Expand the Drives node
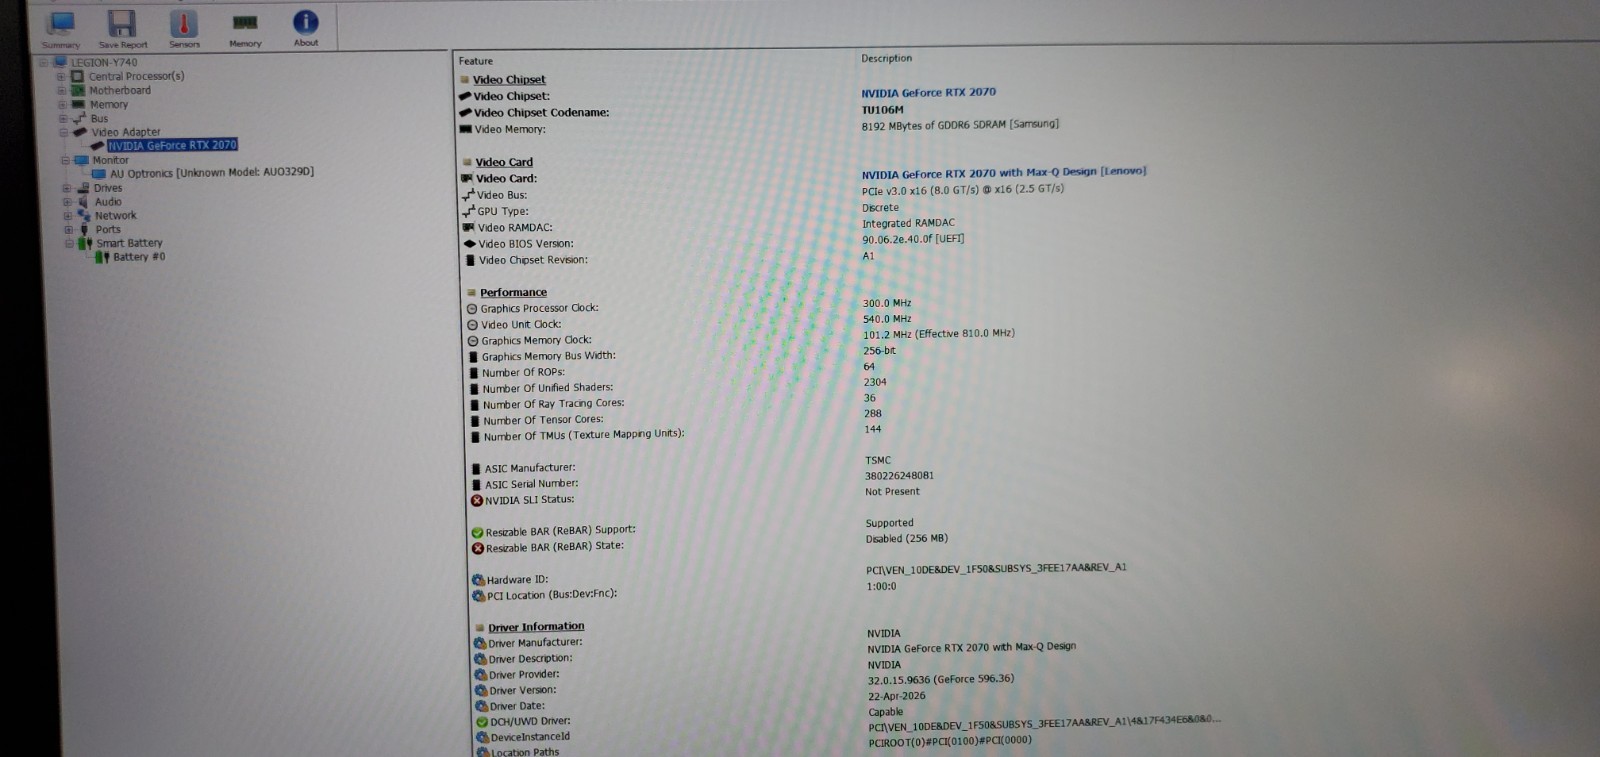The image size is (1600, 757). (67, 188)
